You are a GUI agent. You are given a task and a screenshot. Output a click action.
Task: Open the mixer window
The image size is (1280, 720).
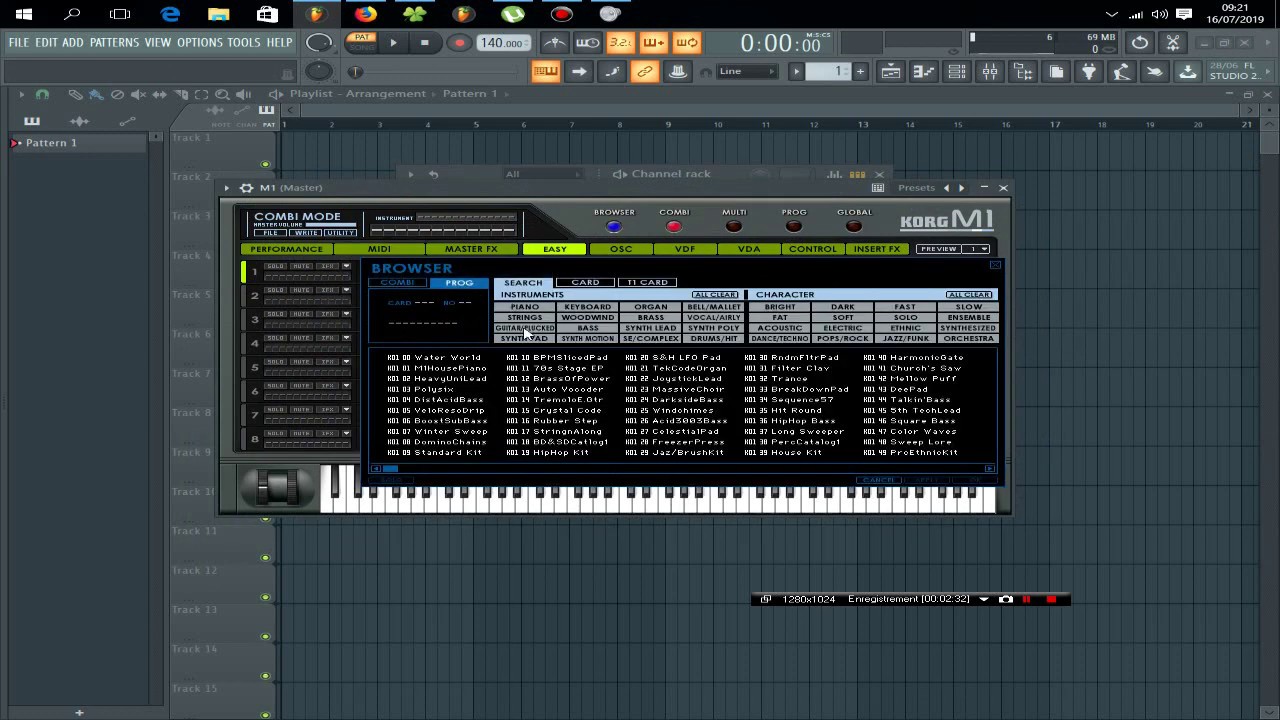(x=990, y=71)
